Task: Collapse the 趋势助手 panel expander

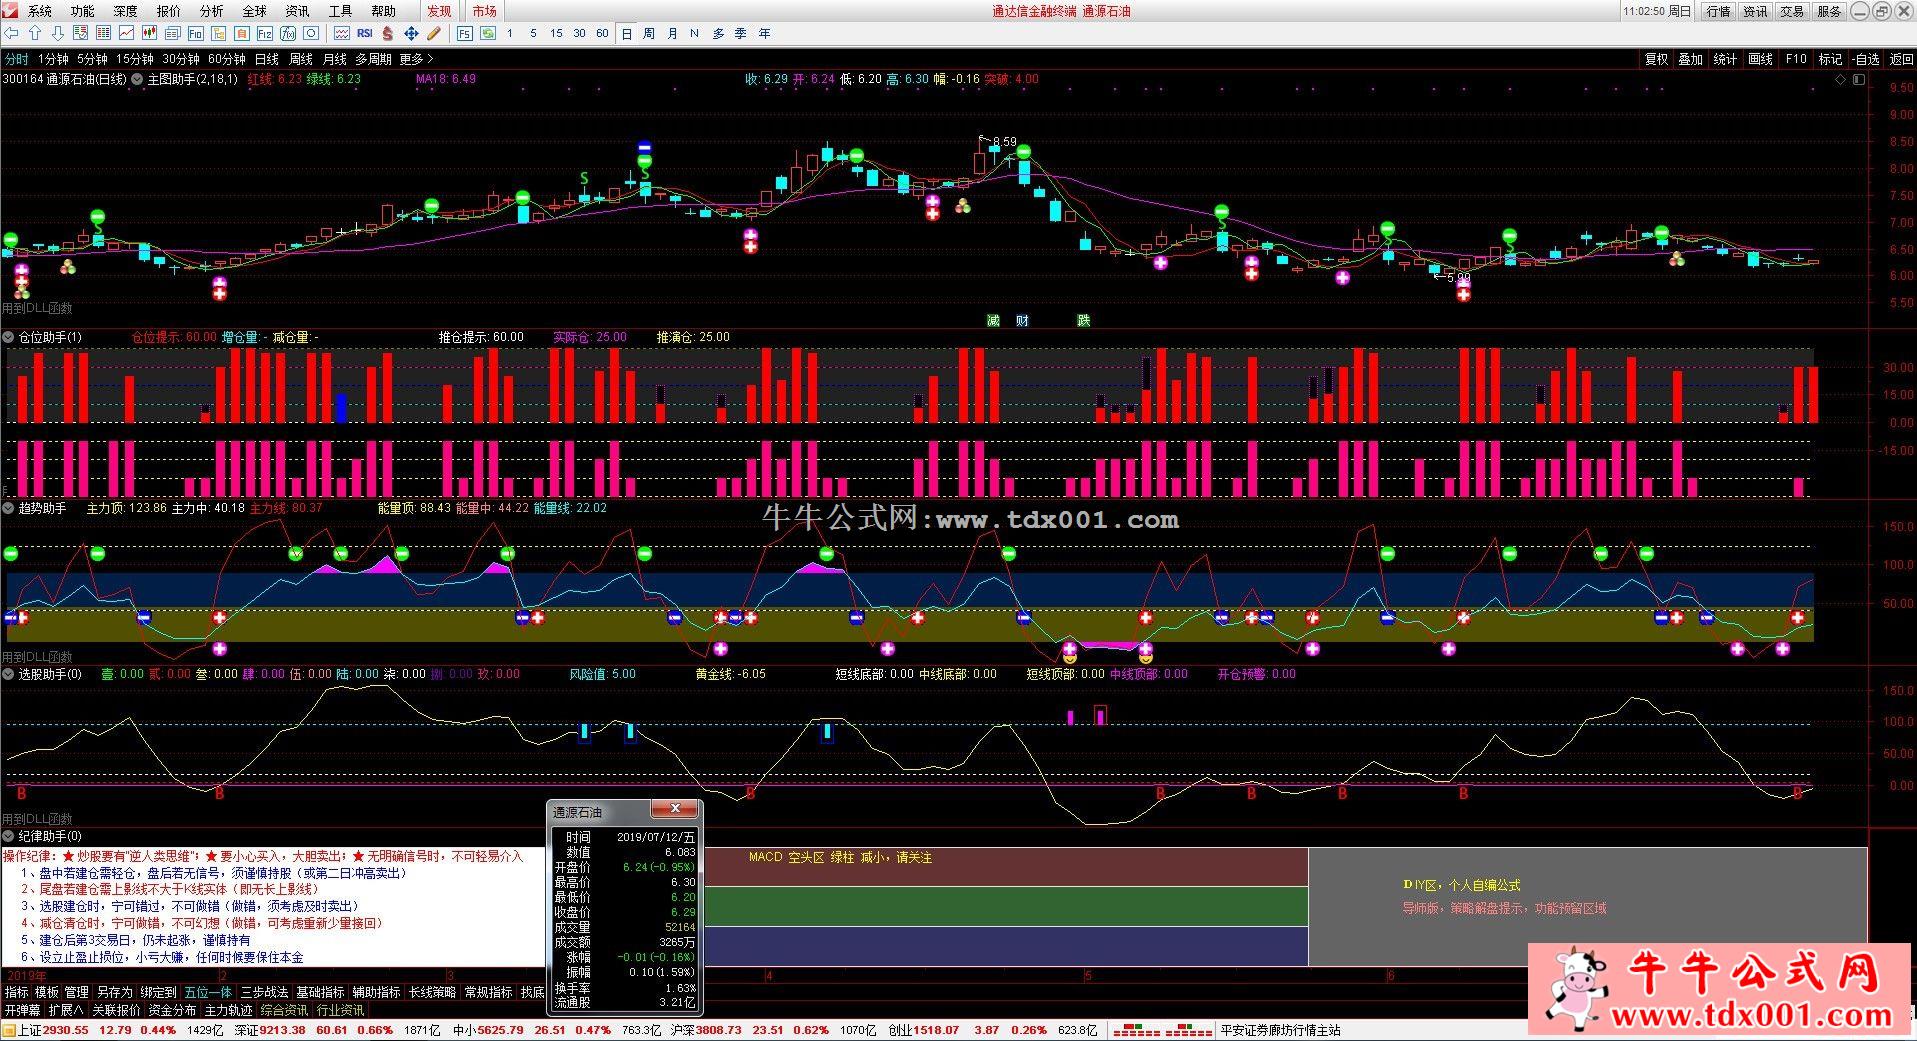Action: tap(9, 508)
